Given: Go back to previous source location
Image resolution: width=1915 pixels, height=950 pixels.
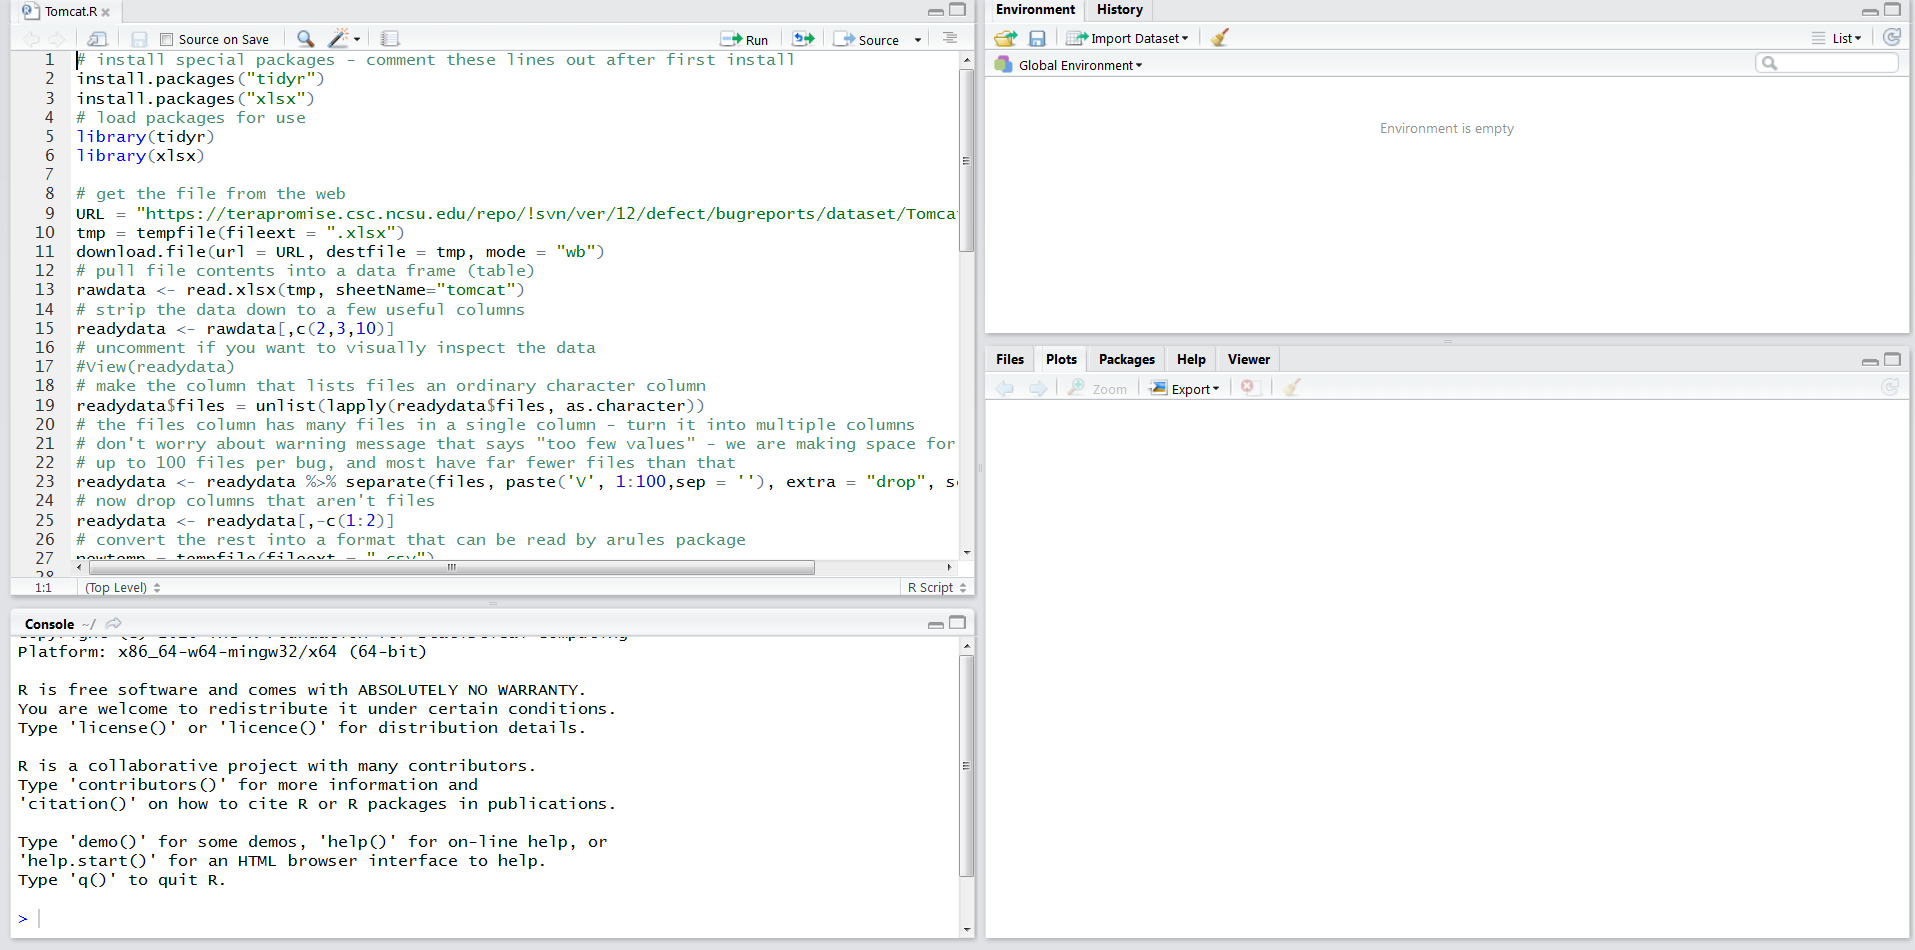Looking at the screenshot, I should pos(31,39).
